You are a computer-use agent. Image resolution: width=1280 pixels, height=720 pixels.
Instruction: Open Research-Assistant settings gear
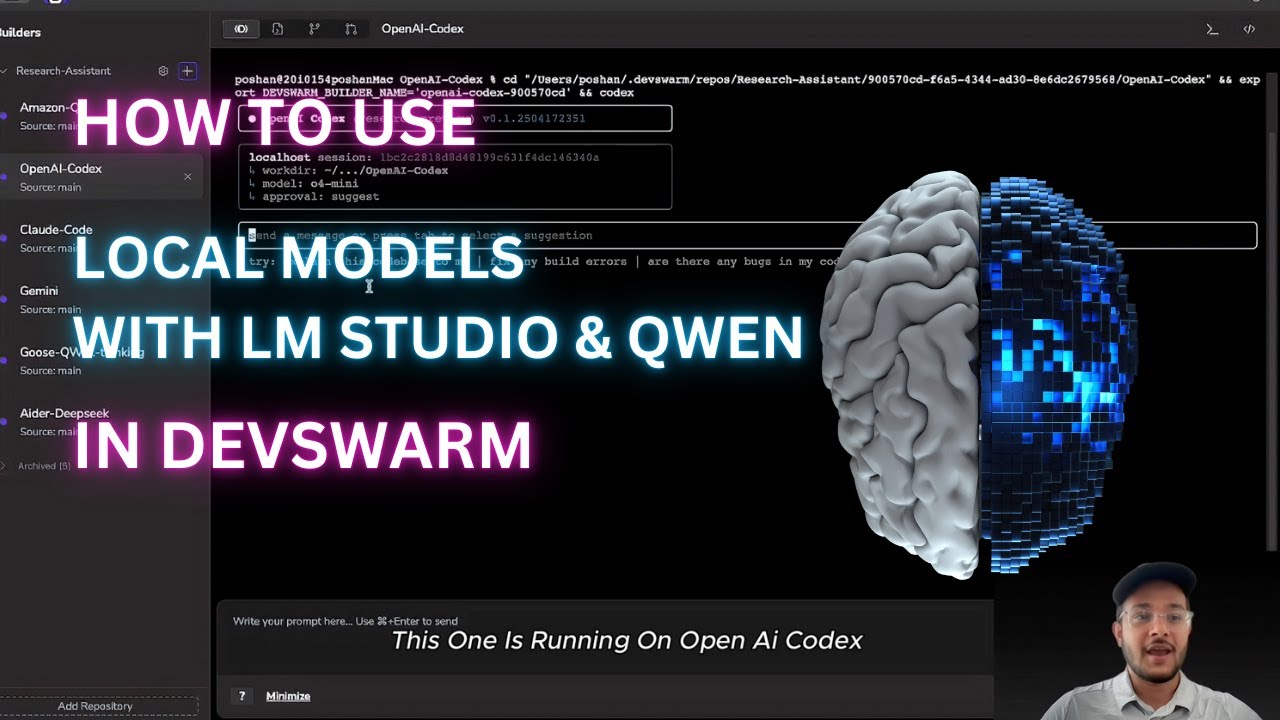point(163,71)
